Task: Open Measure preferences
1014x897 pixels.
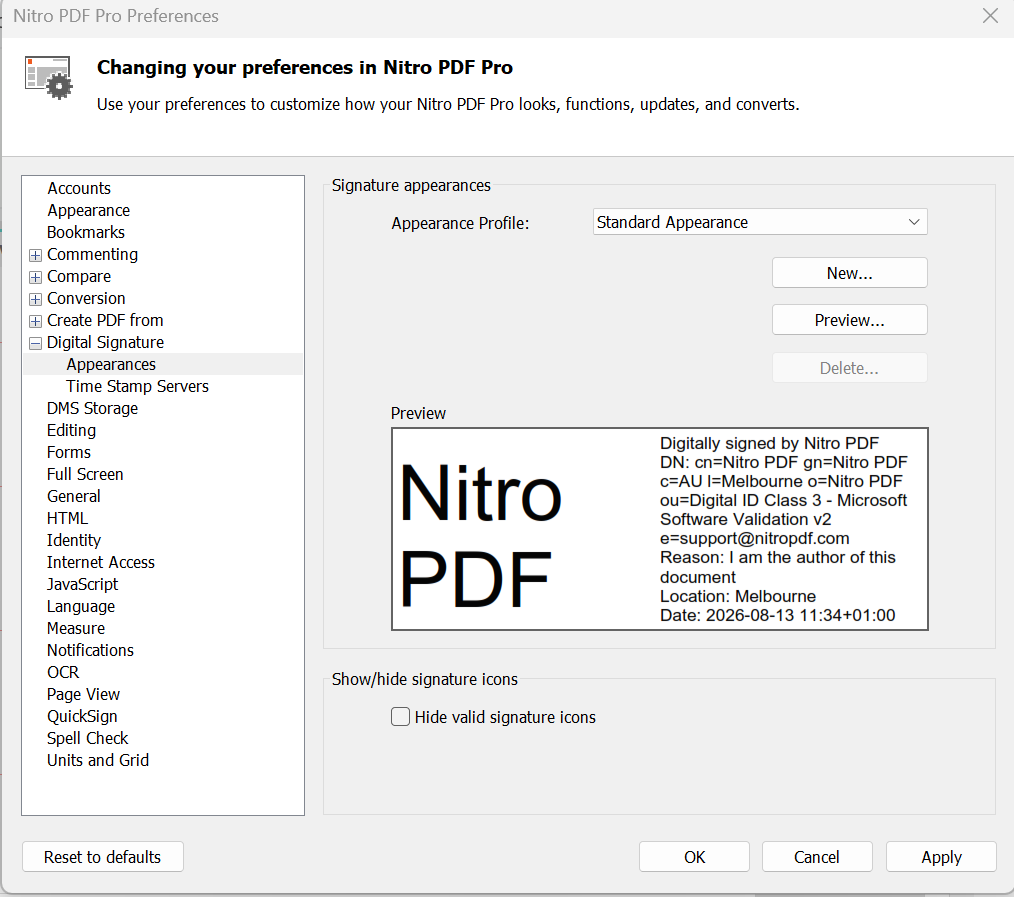Action: 76,628
